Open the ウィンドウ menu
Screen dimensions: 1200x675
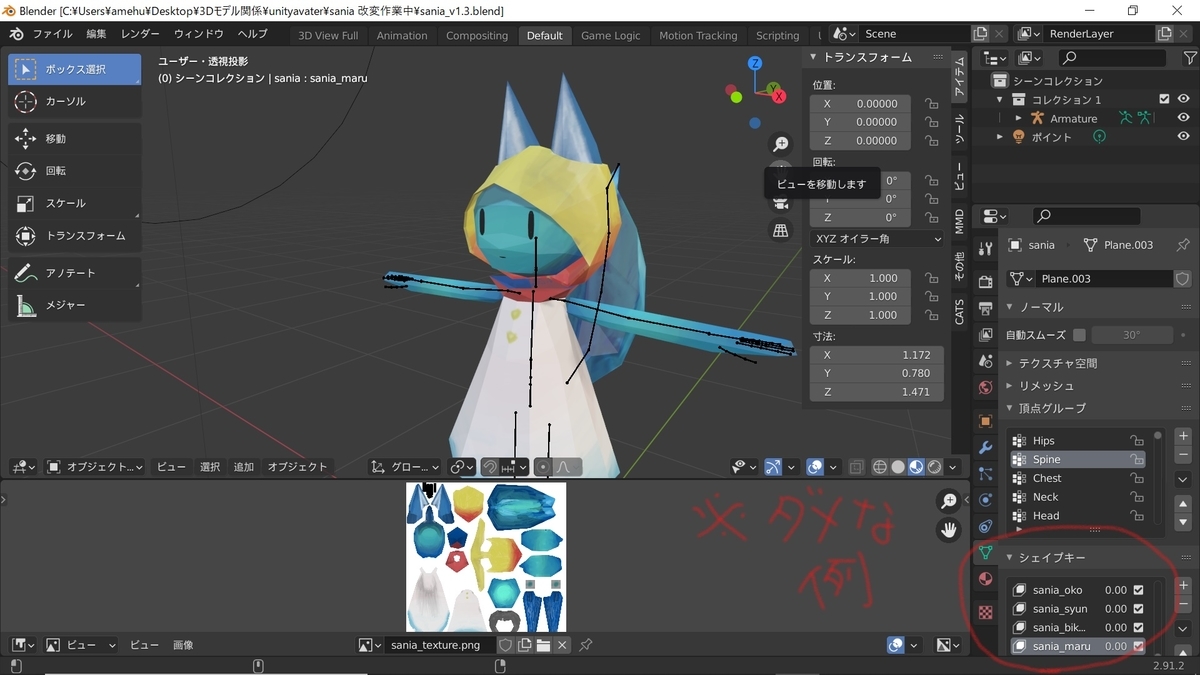pyautogui.click(x=199, y=34)
